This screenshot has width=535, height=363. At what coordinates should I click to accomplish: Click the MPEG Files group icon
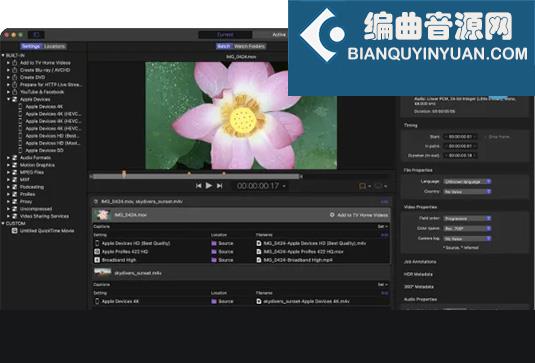click(15, 172)
